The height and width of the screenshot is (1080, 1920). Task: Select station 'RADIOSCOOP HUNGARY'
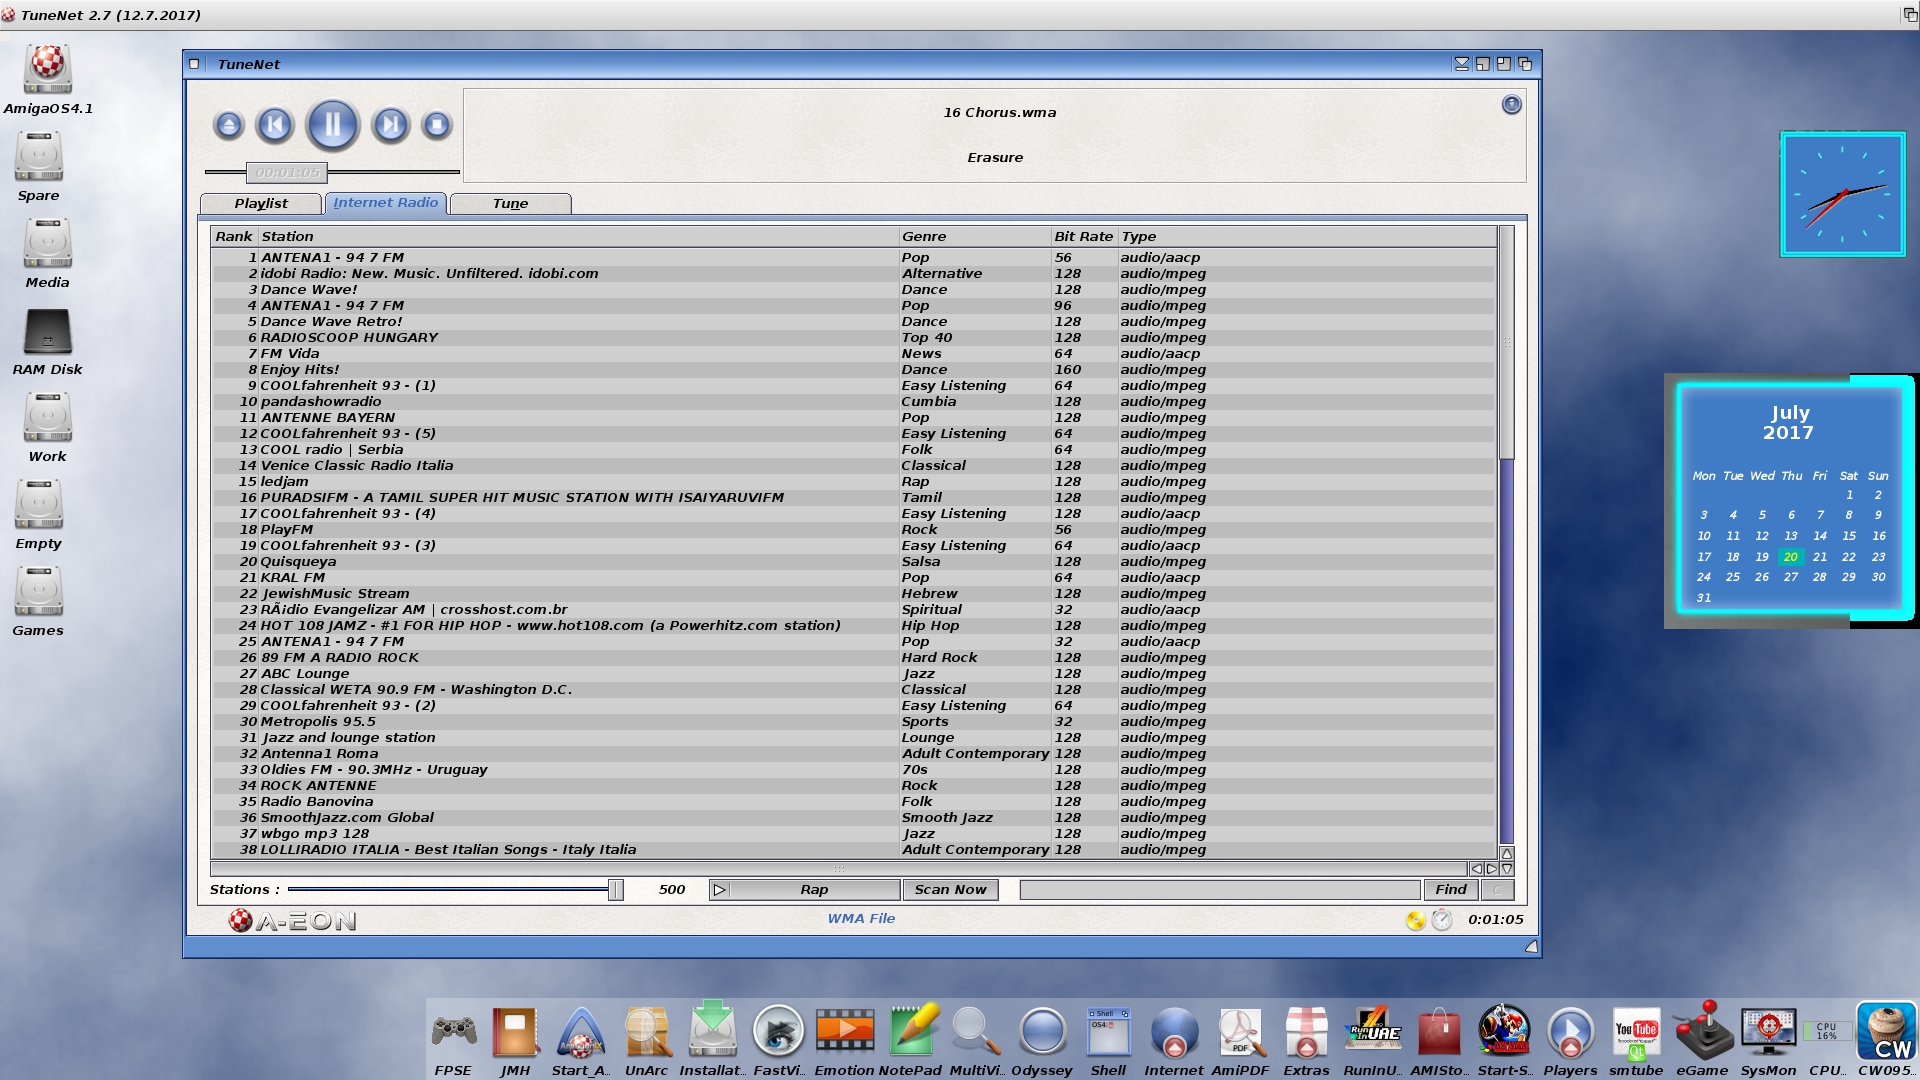[853, 338]
